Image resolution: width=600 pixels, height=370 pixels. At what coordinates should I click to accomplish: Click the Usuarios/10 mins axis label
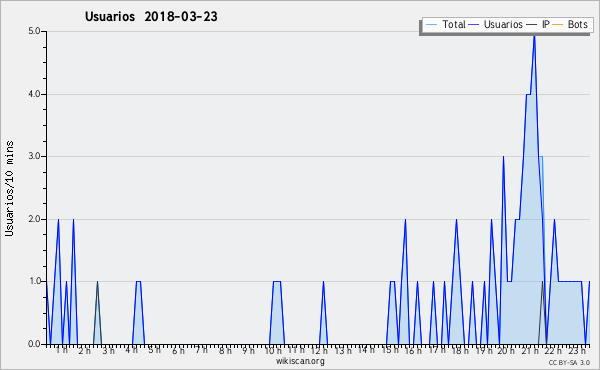click(x=9, y=188)
